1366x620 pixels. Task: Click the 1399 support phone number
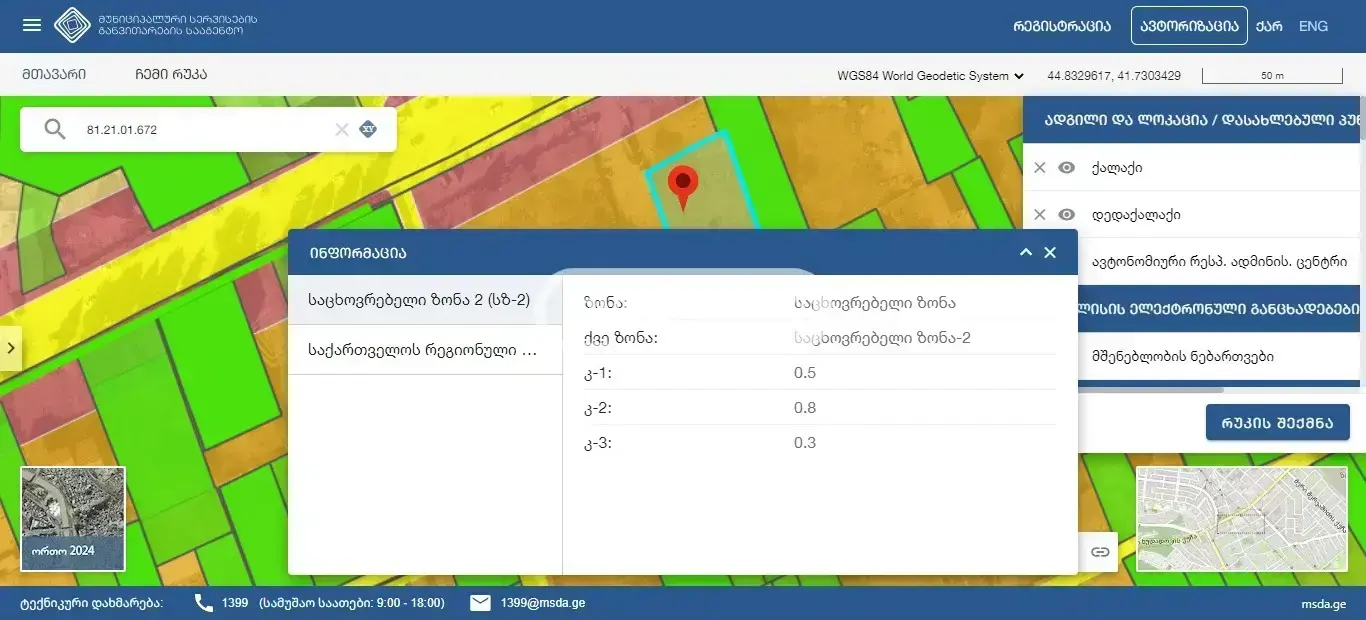(235, 603)
